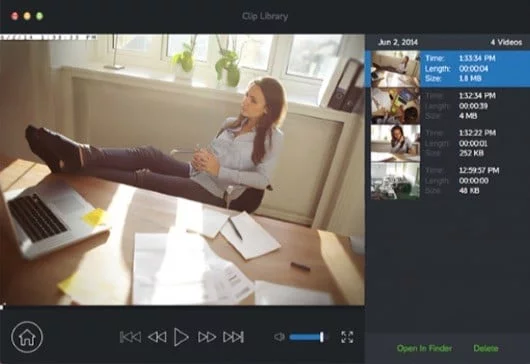Rewind the current clip
Screen dimensions: 530x364
pyautogui.click(x=157, y=337)
